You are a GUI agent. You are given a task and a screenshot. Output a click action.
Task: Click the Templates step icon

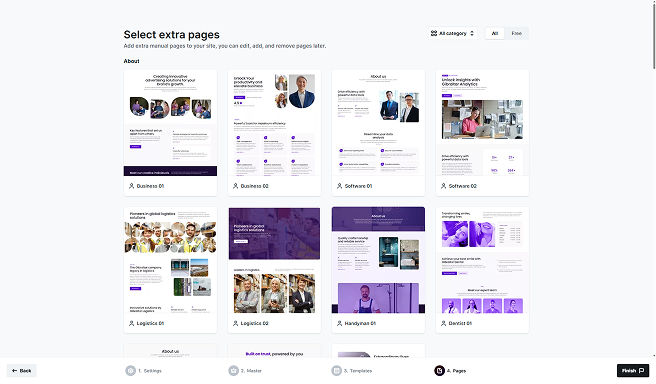pyautogui.click(x=336, y=371)
